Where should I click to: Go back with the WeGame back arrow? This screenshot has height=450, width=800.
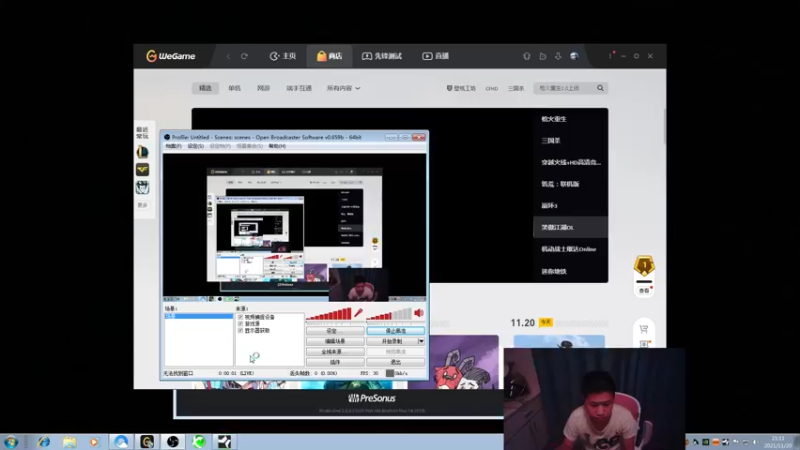228,56
